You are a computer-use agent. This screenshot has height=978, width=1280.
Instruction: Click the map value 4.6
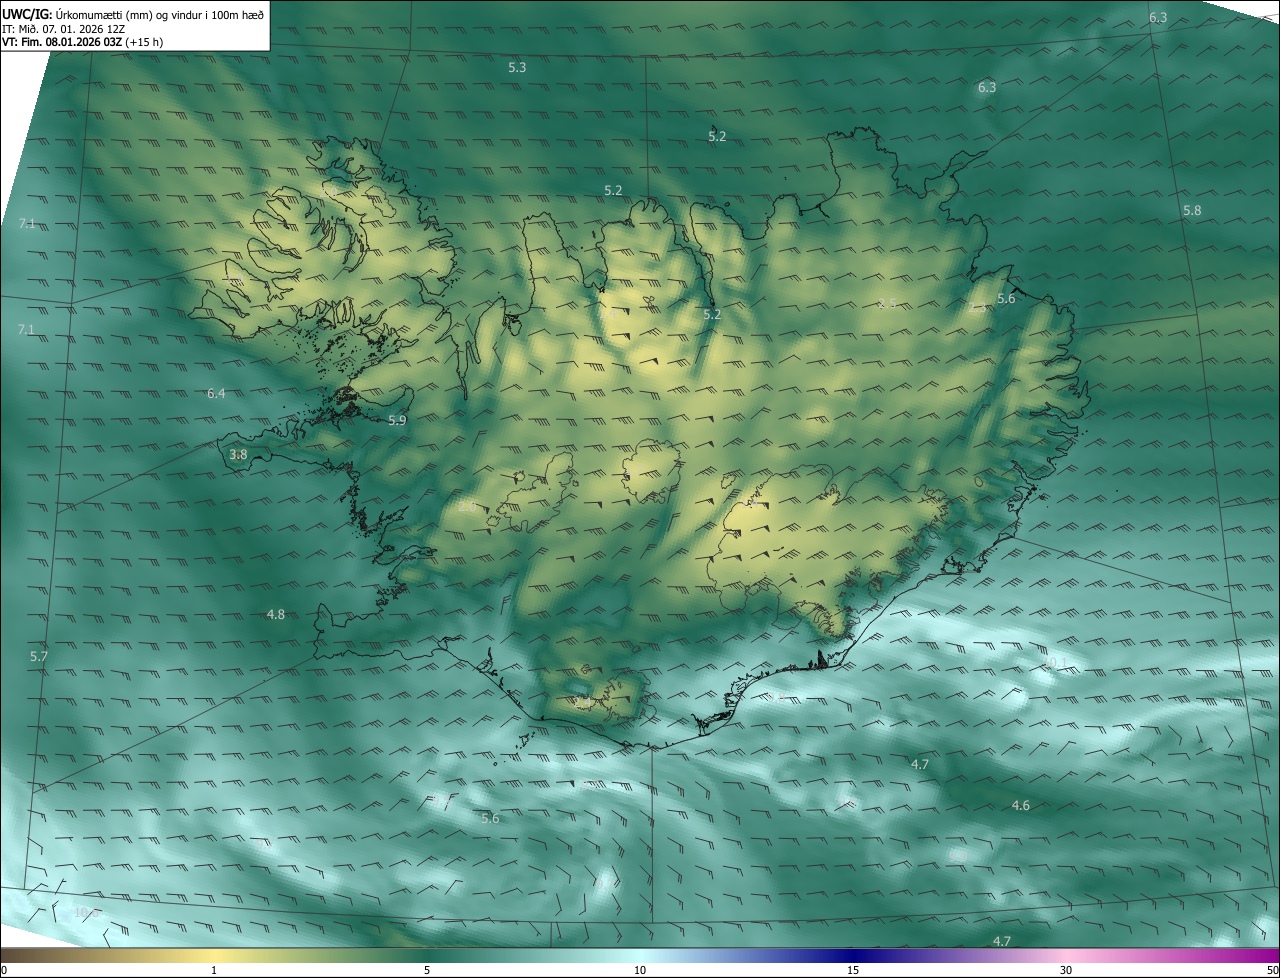coord(1021,805)
